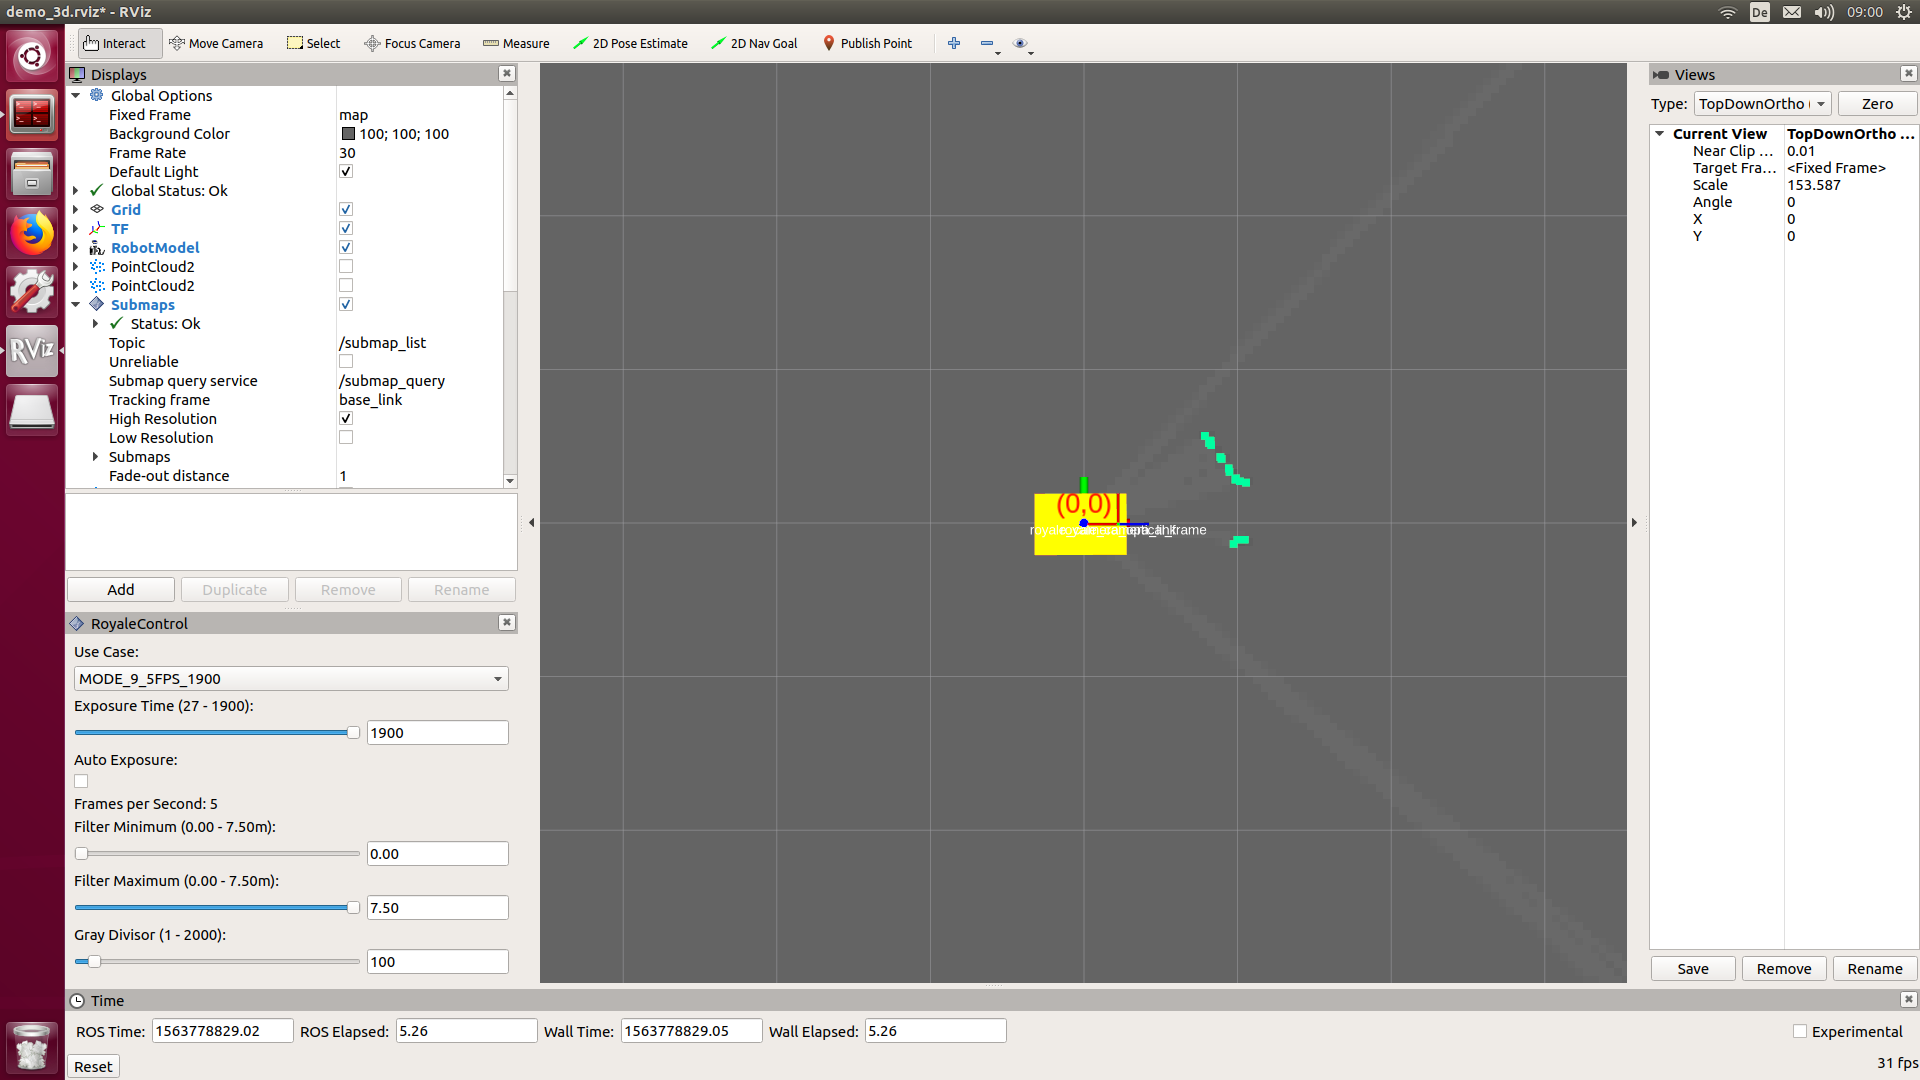Collapse the Global Options tree node
This screenshot has width=1920, height=1080.
[x=76, y=95]
